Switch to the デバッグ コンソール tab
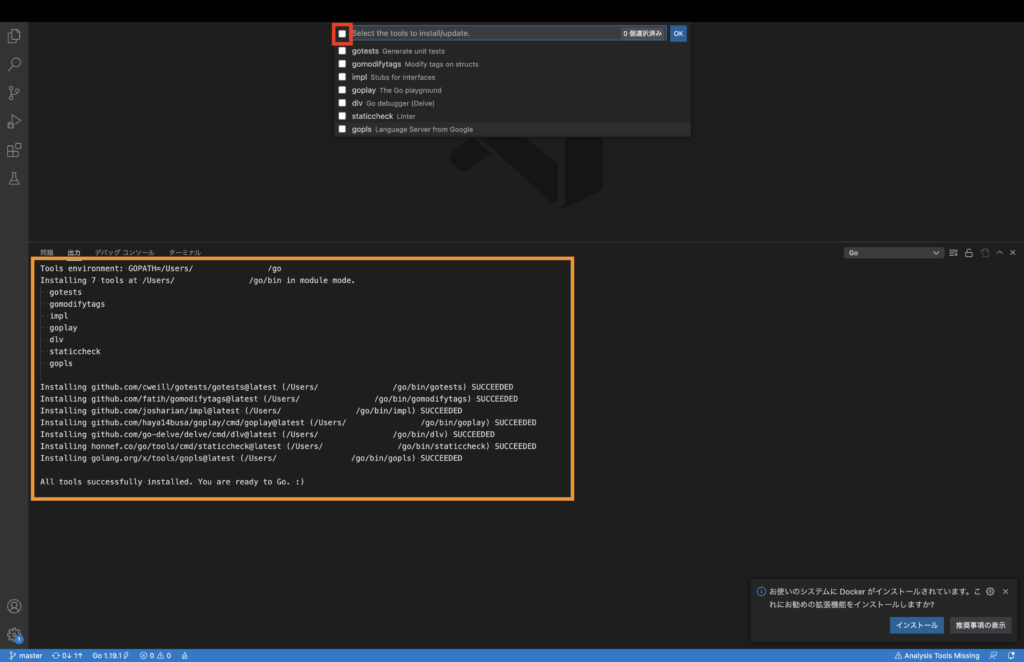The width and height of the screenshot is (1024, 662). coord(124,253)
